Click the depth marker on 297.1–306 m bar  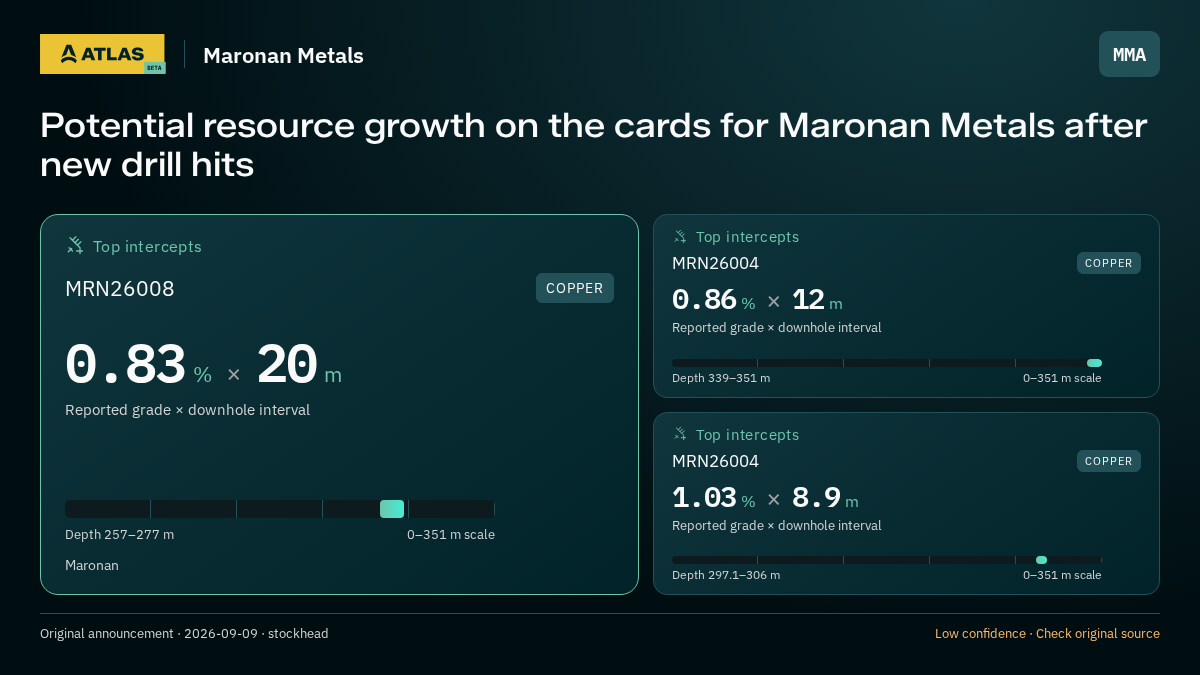coord(1041,560)
